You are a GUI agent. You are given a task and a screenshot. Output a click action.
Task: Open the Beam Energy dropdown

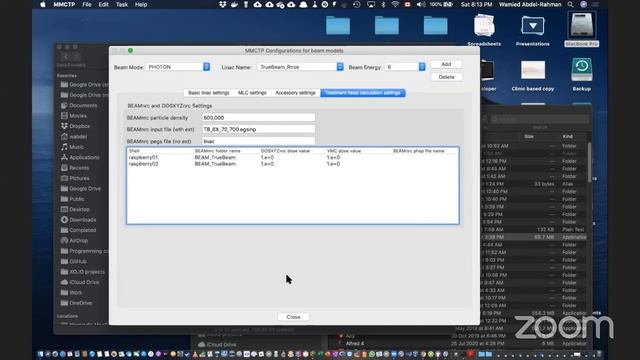(405, 67)
